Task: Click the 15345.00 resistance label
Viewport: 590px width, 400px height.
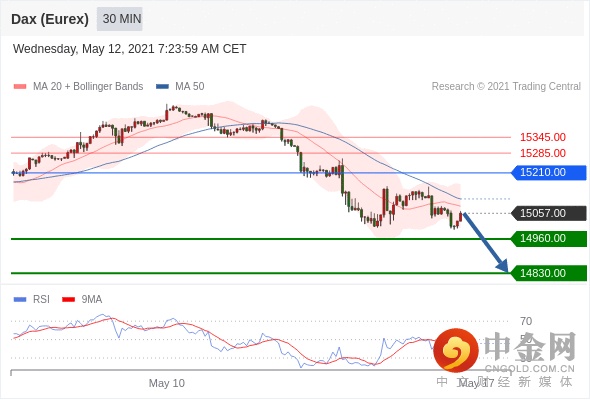Action: [543, 137]
